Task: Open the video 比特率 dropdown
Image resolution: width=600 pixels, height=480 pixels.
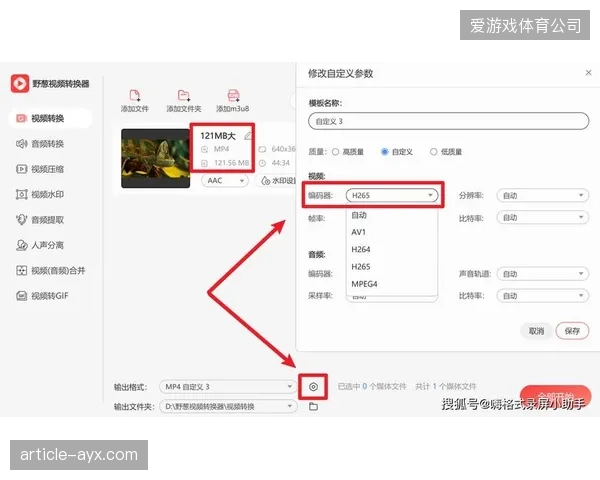Action: tap(542, 218)
